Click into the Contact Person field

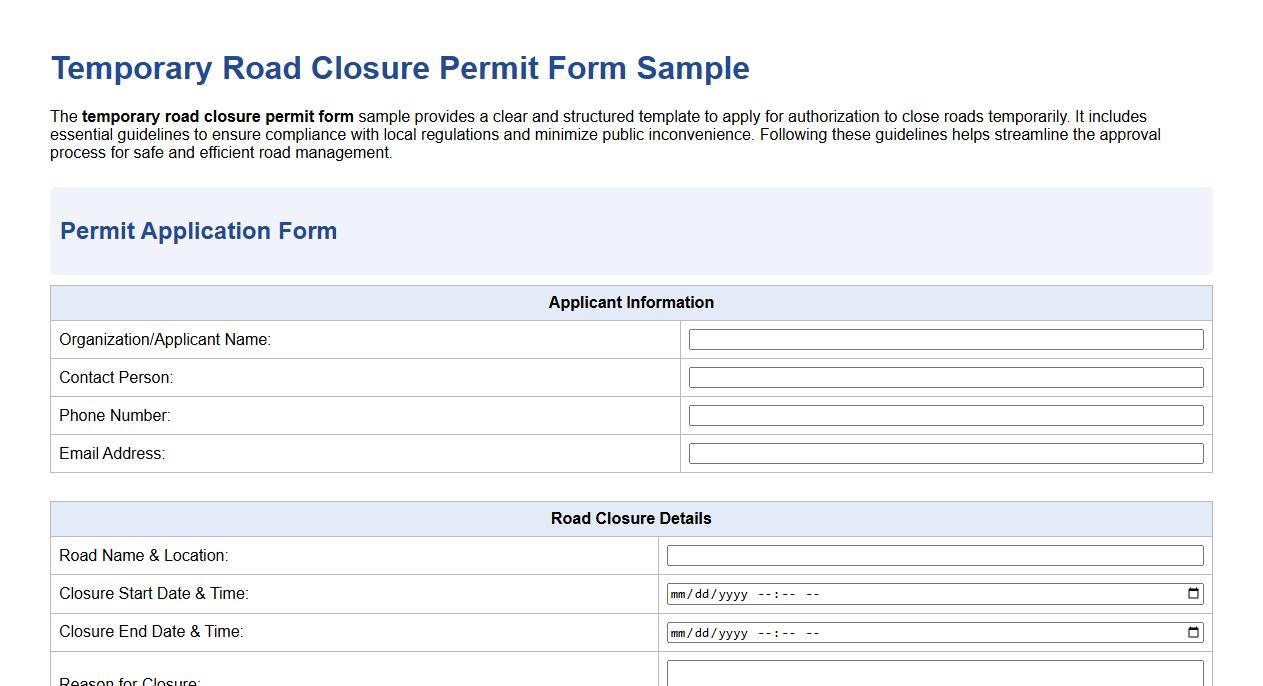coord(944,377)
